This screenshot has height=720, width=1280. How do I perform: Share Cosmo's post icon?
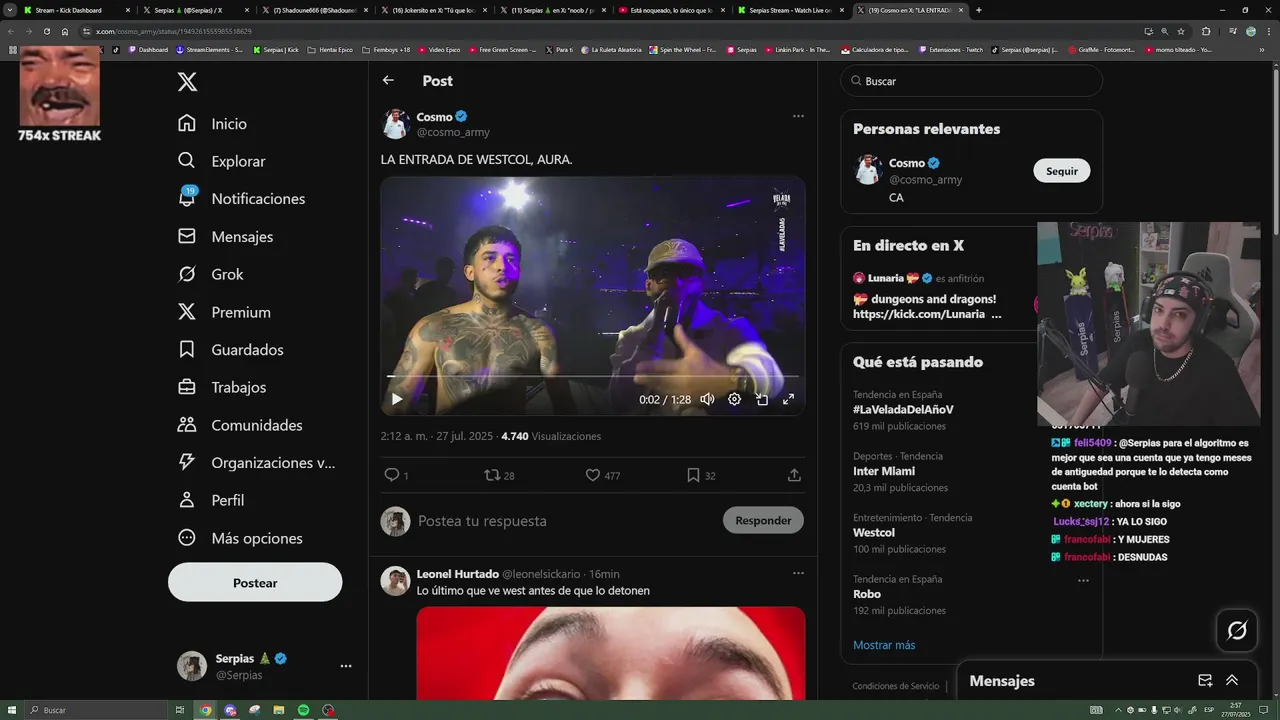point(794,475)
